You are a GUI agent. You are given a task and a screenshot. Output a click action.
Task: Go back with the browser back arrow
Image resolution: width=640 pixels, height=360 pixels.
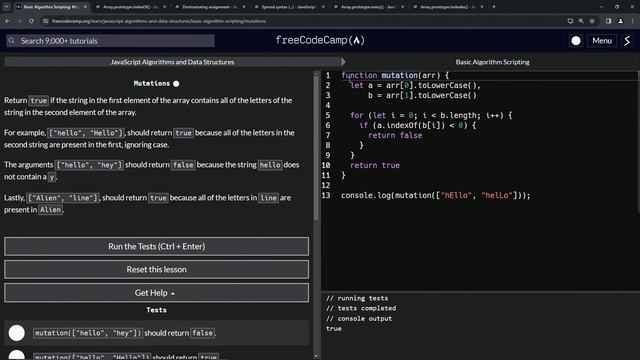(7, 21)
